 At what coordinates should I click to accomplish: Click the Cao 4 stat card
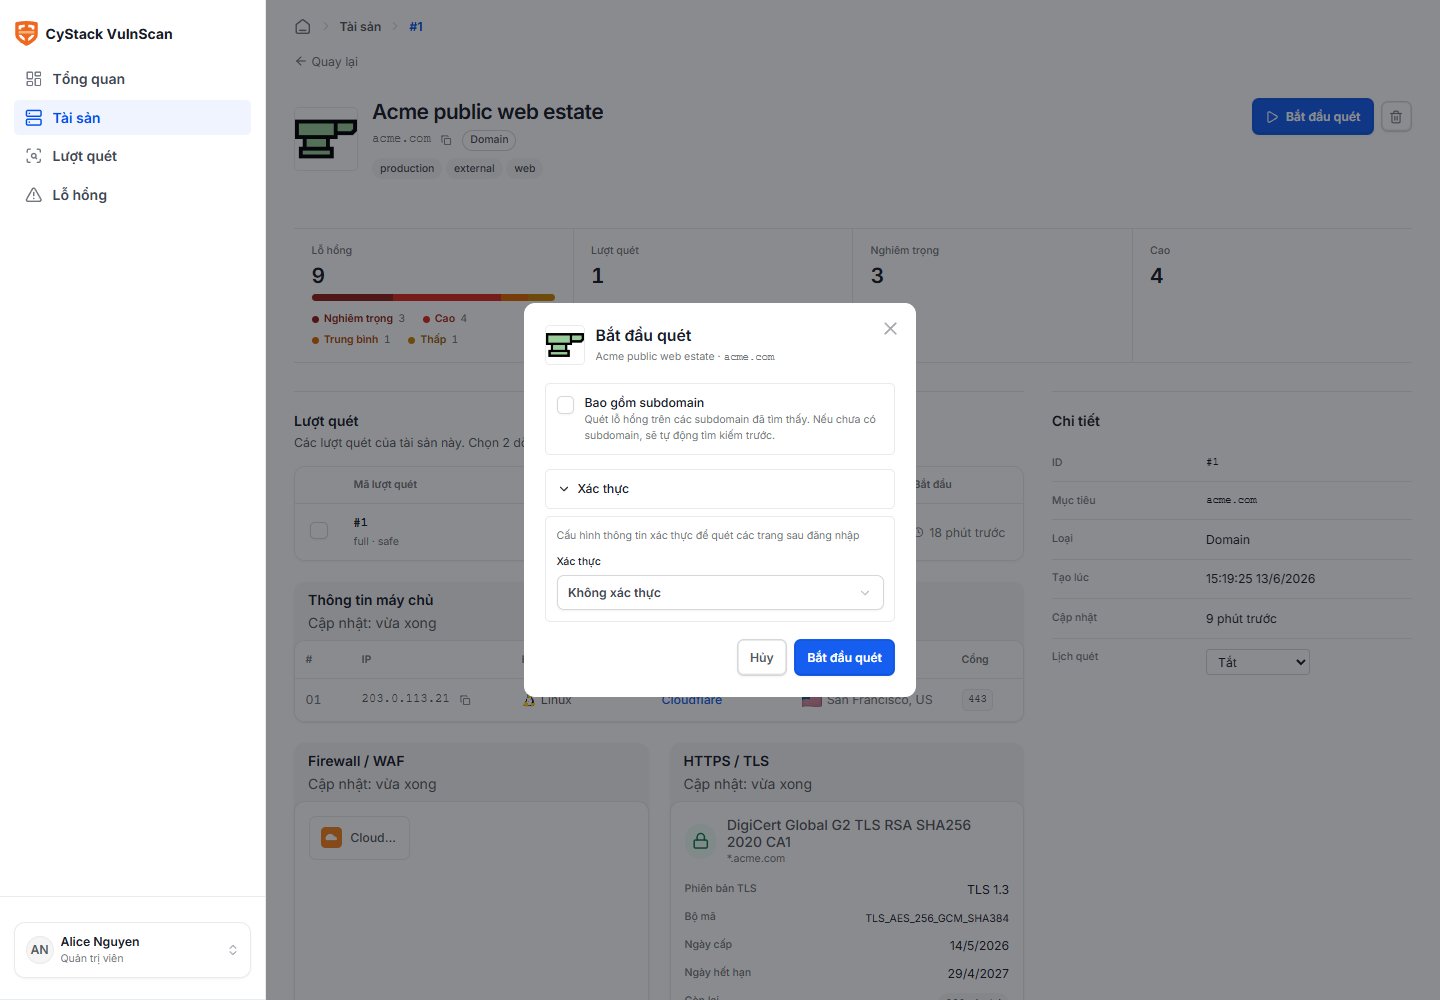coord(1272,295)
